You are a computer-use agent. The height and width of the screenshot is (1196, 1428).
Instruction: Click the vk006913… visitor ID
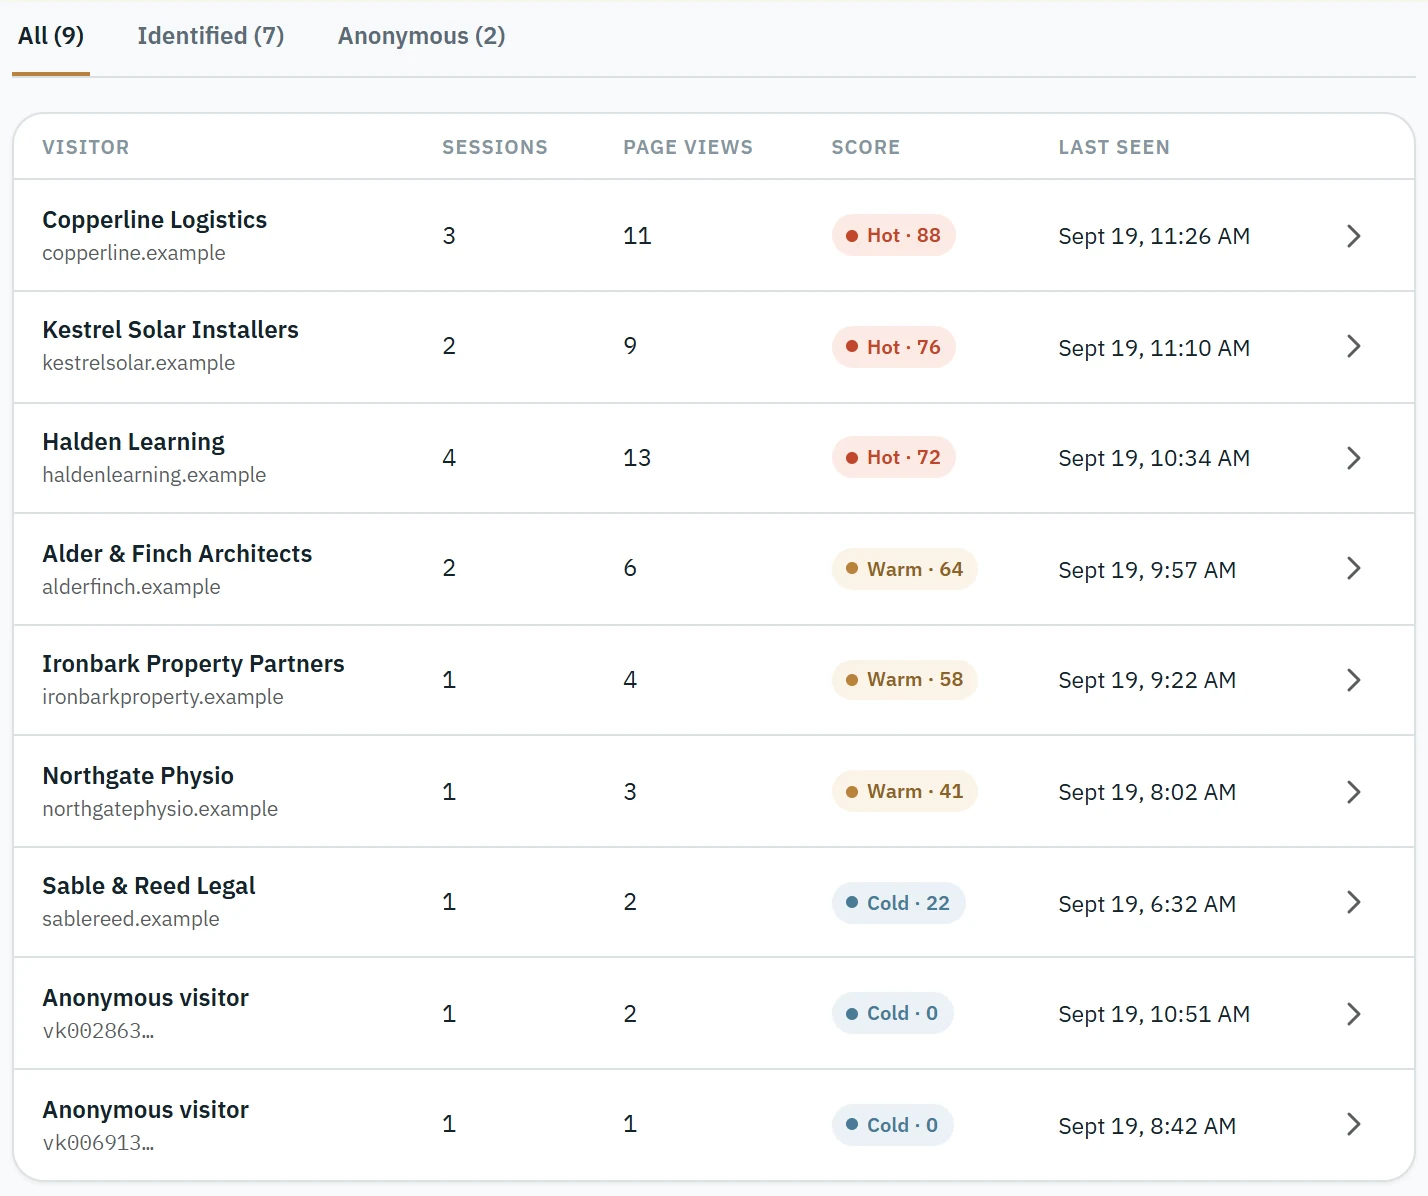click(98, 1143)
